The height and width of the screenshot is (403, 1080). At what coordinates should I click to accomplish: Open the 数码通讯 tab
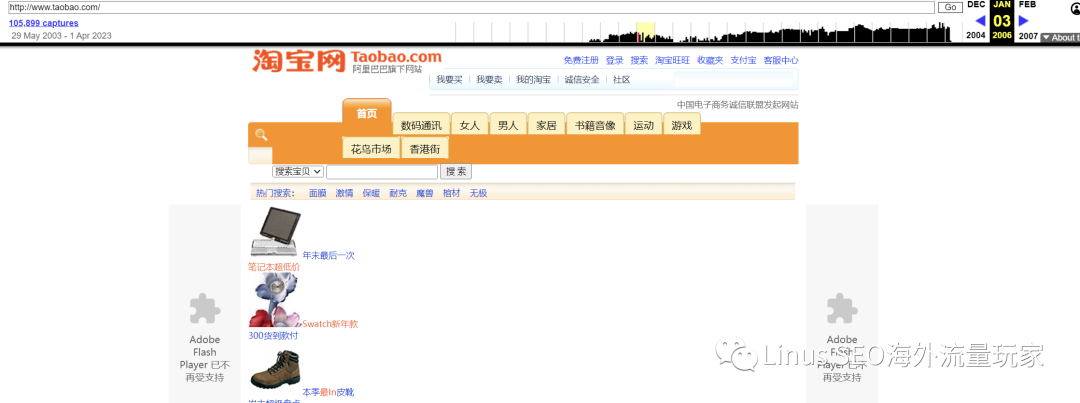click(421, 125)
